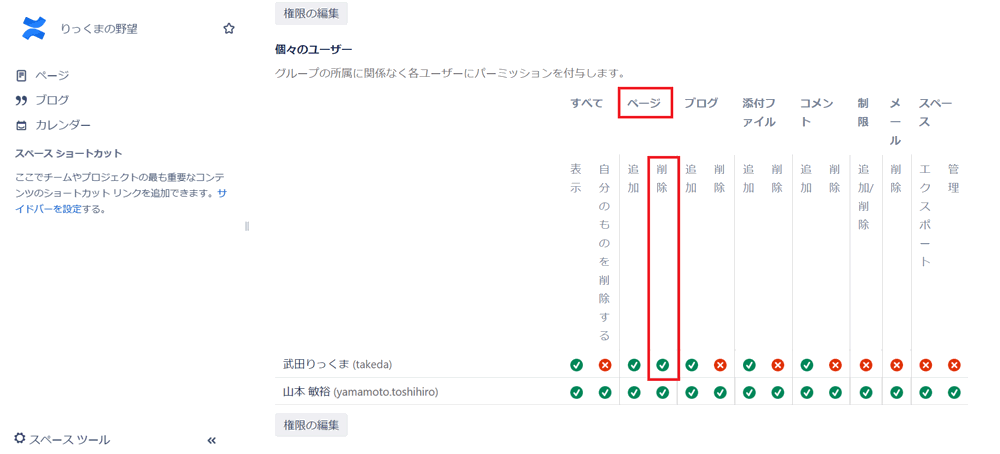Click the bottom 権限の編集 button
This screenshot has height=454, width=1000.
[x=311, y=425]
